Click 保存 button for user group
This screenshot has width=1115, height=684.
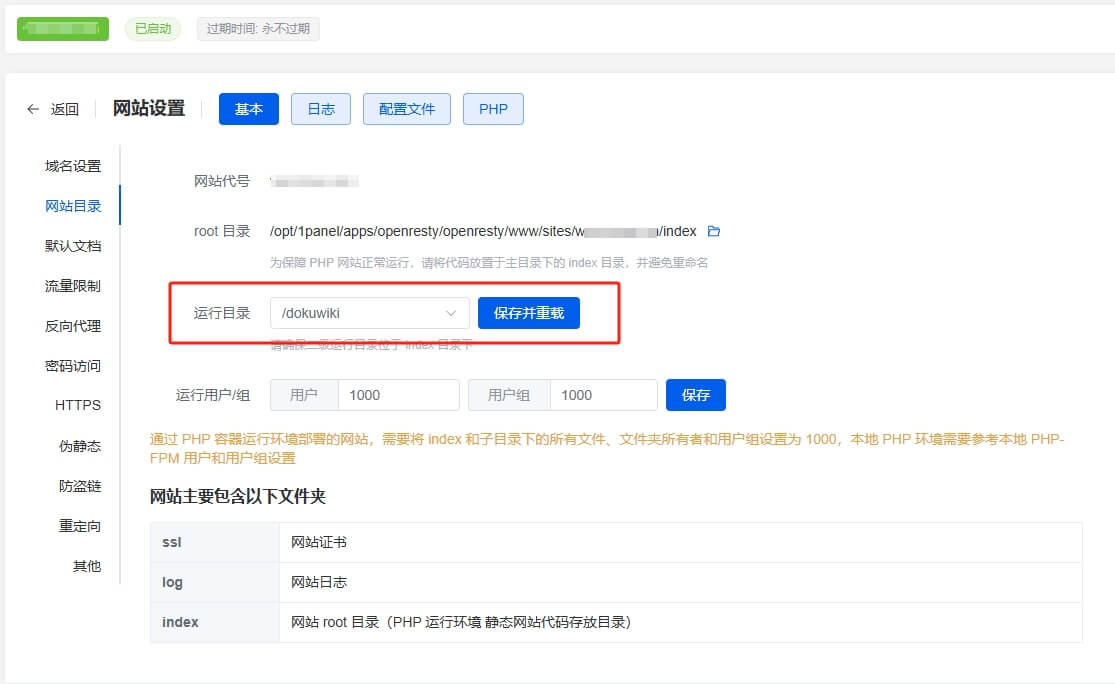695,395
